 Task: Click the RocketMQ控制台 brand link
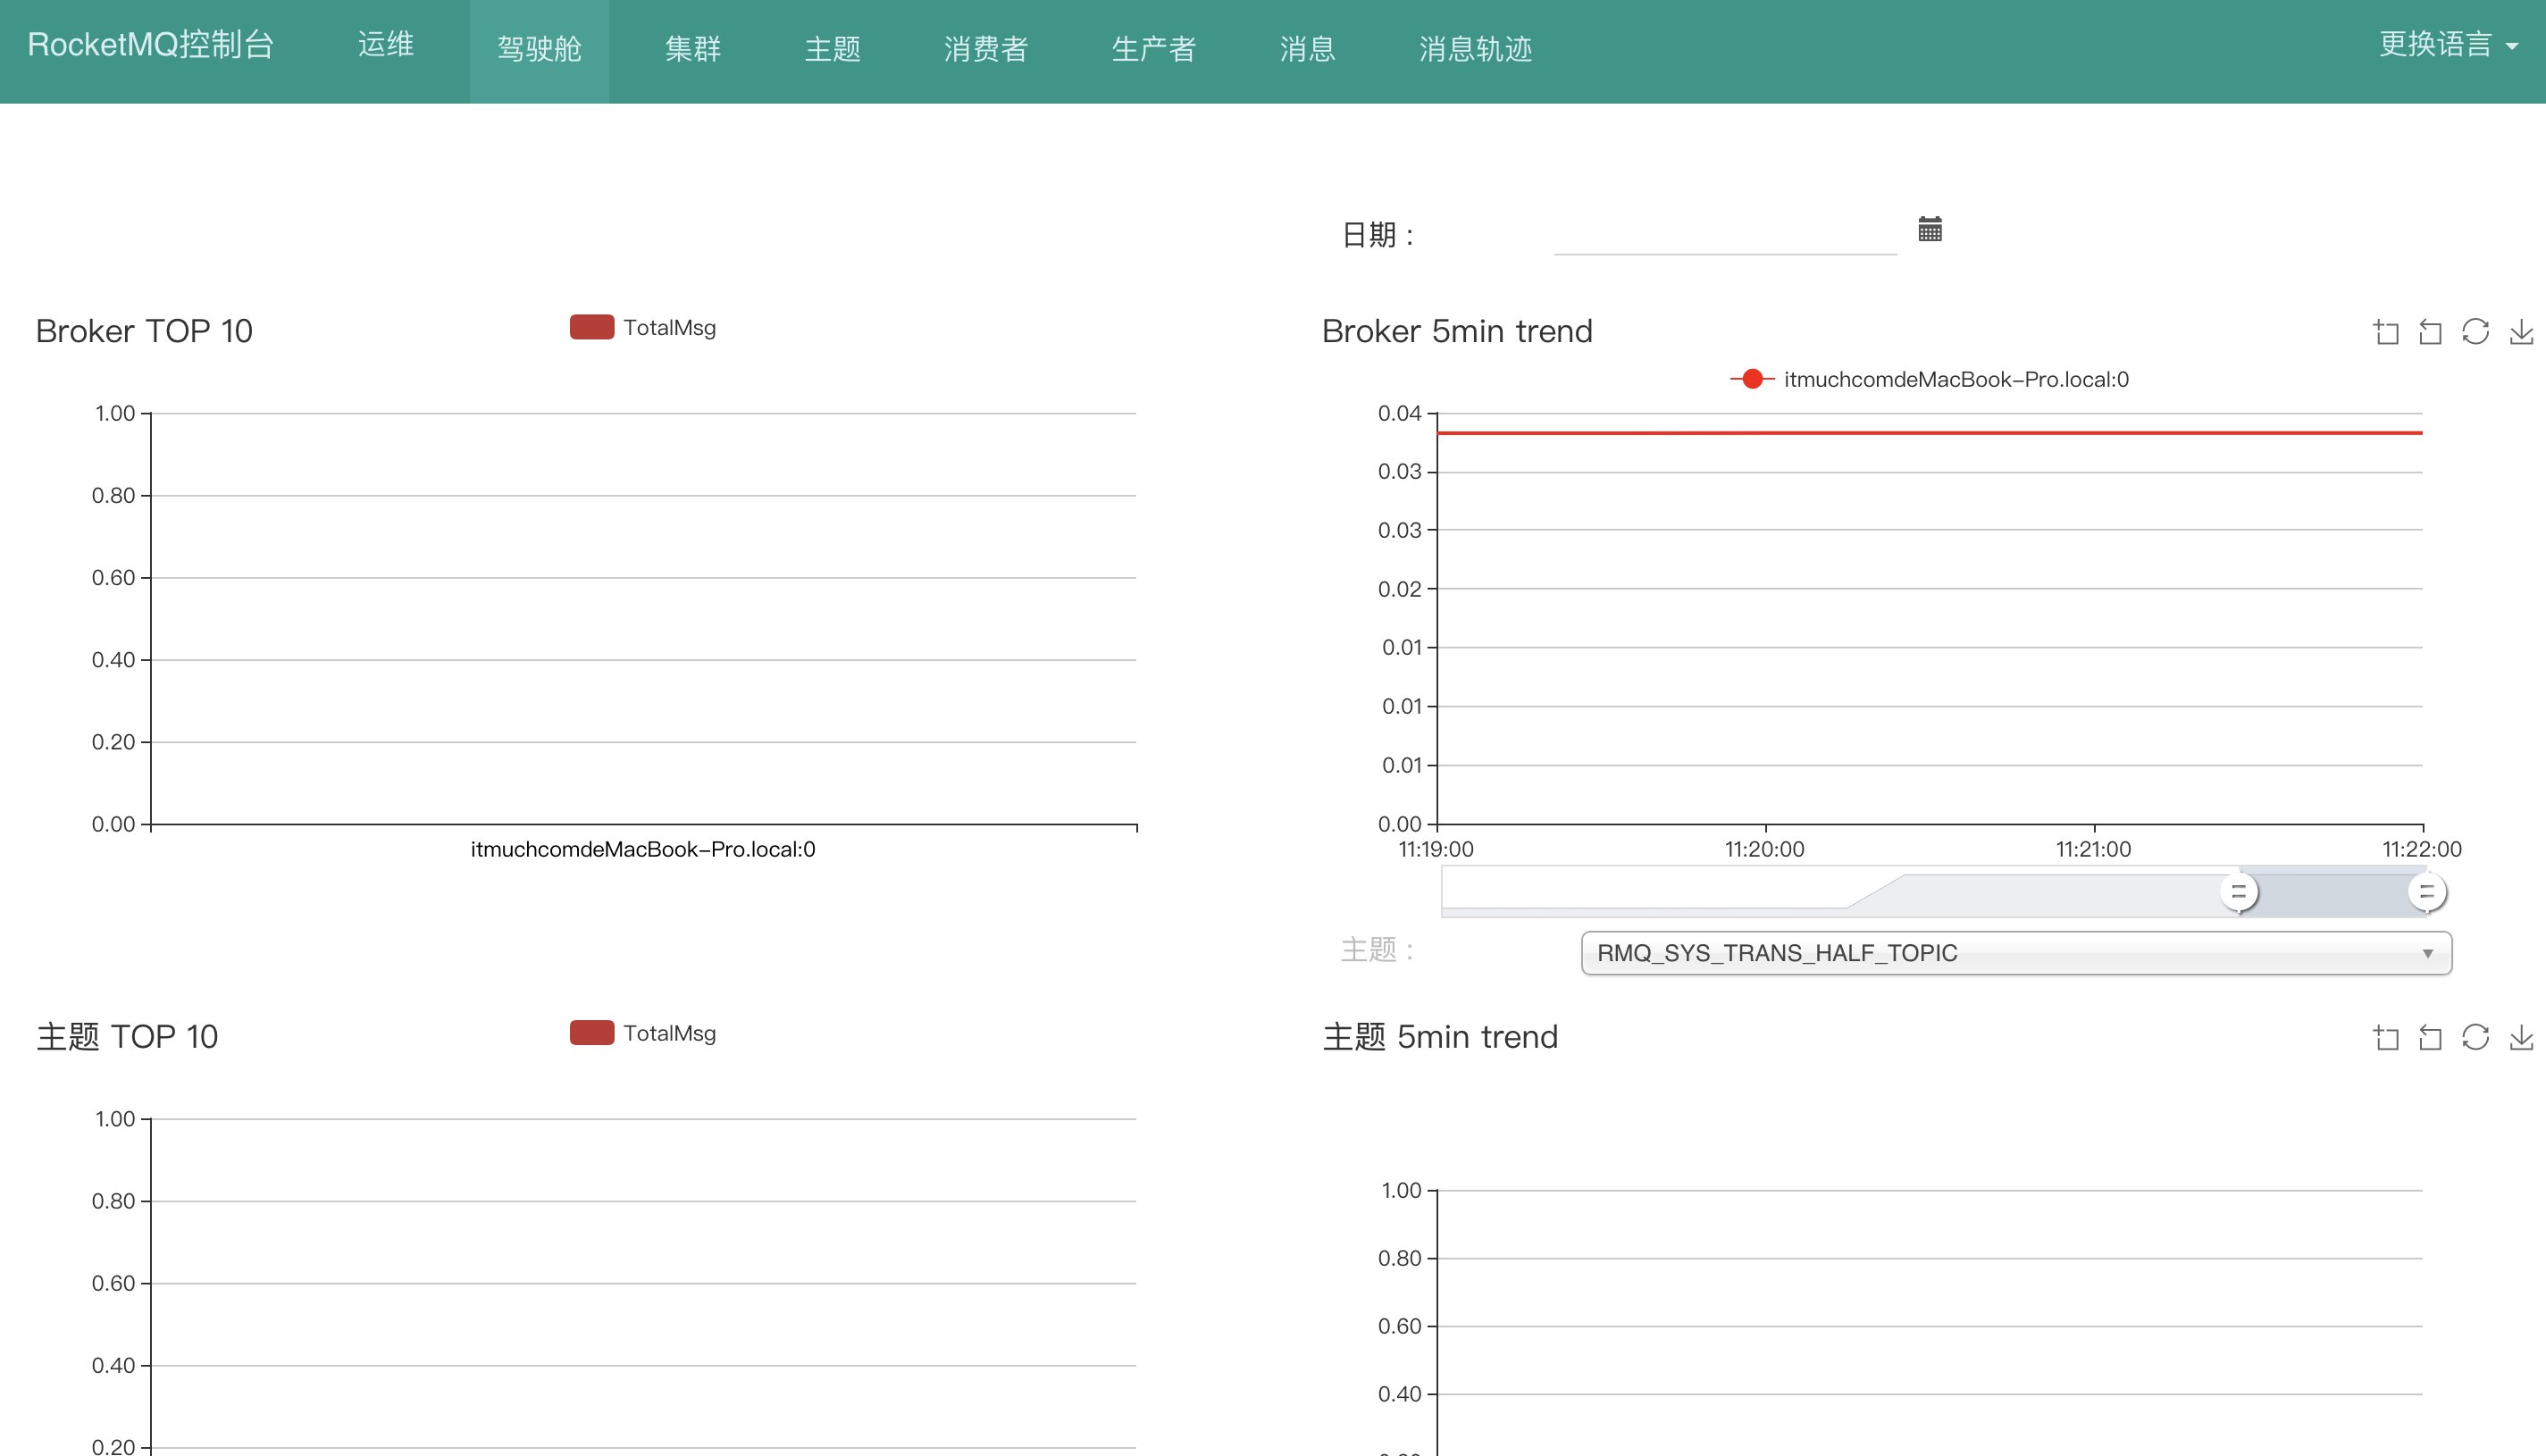[150, 45]
